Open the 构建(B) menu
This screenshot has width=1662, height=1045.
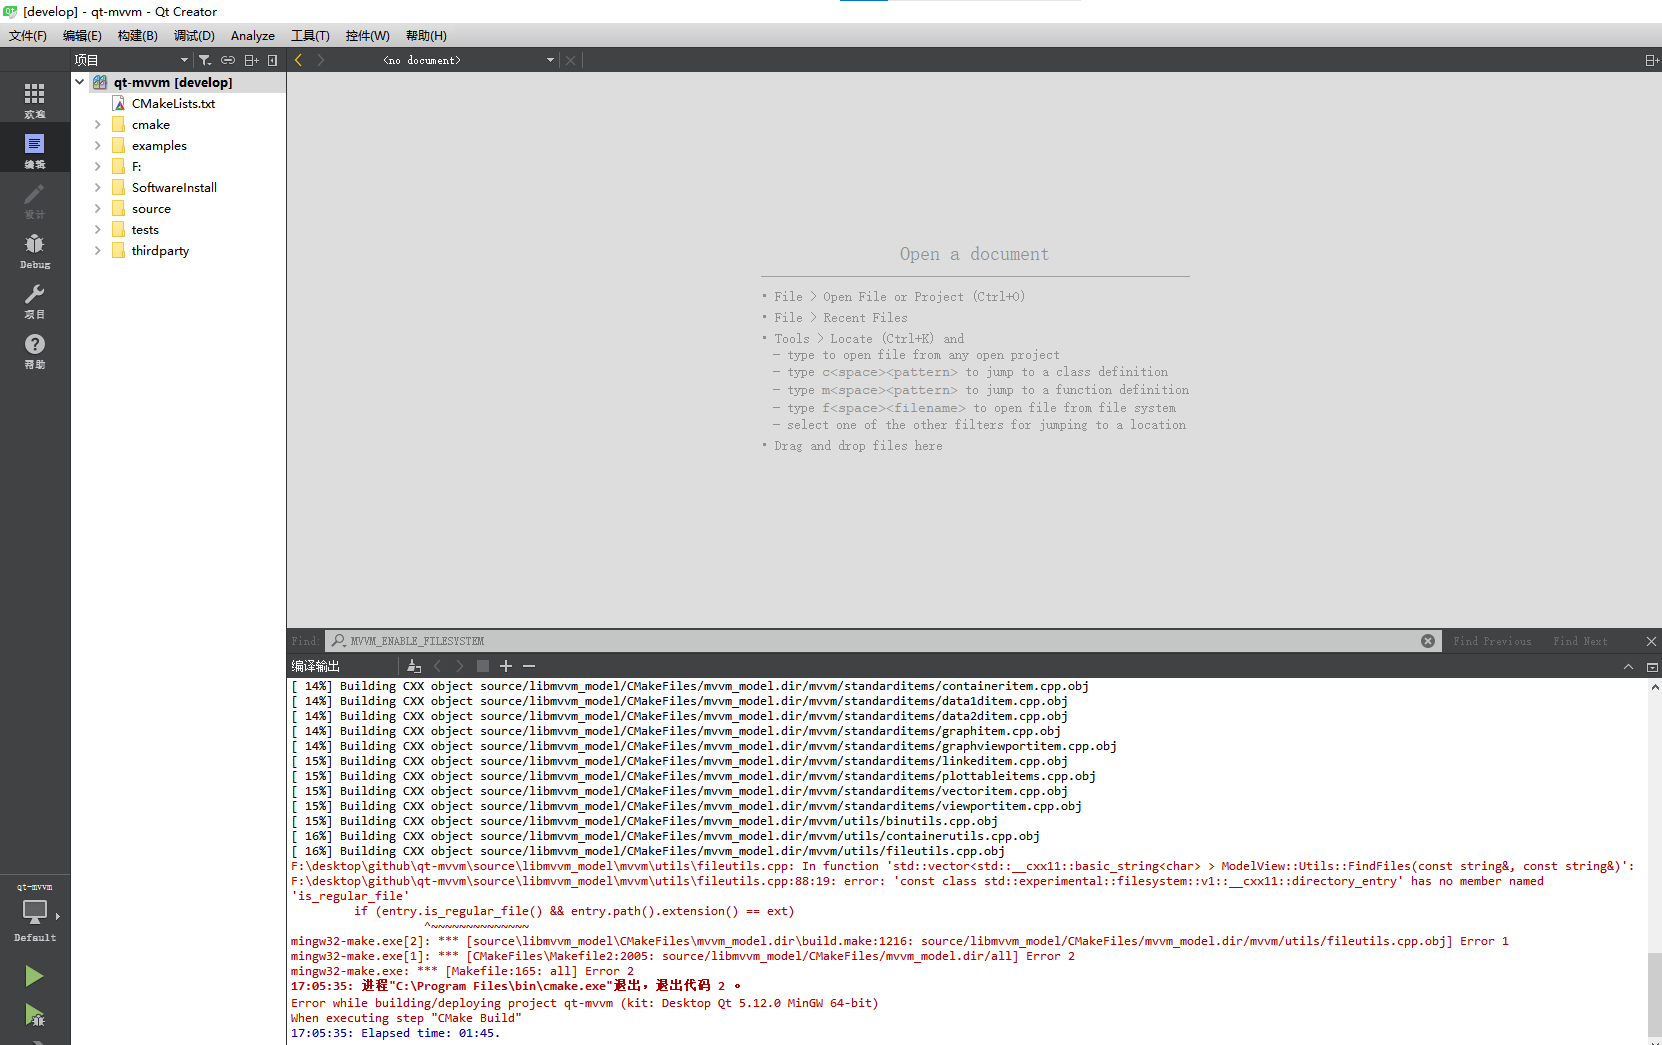click(138, 36)
